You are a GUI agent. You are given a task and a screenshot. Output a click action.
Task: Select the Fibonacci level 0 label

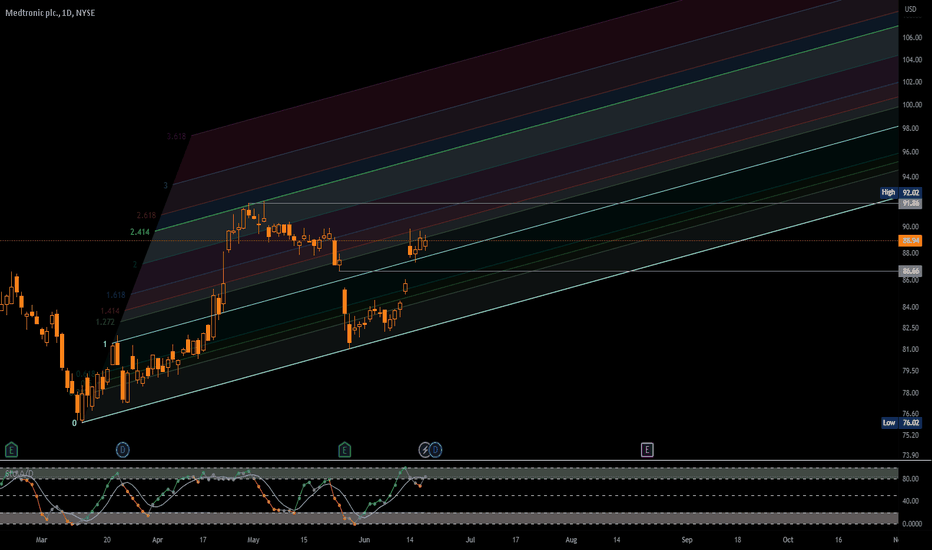(x=74, y=423)
